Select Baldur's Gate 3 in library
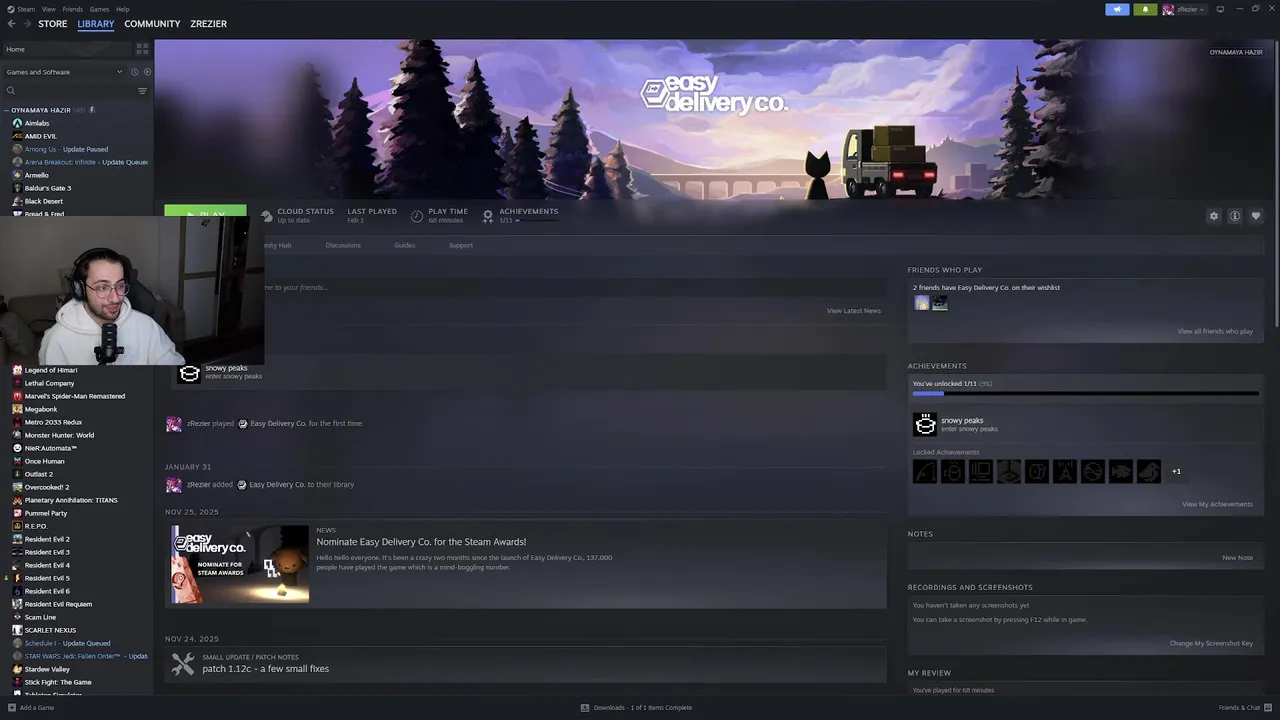Viewport: 1280px width, 720px height. [x=48, y=188]
